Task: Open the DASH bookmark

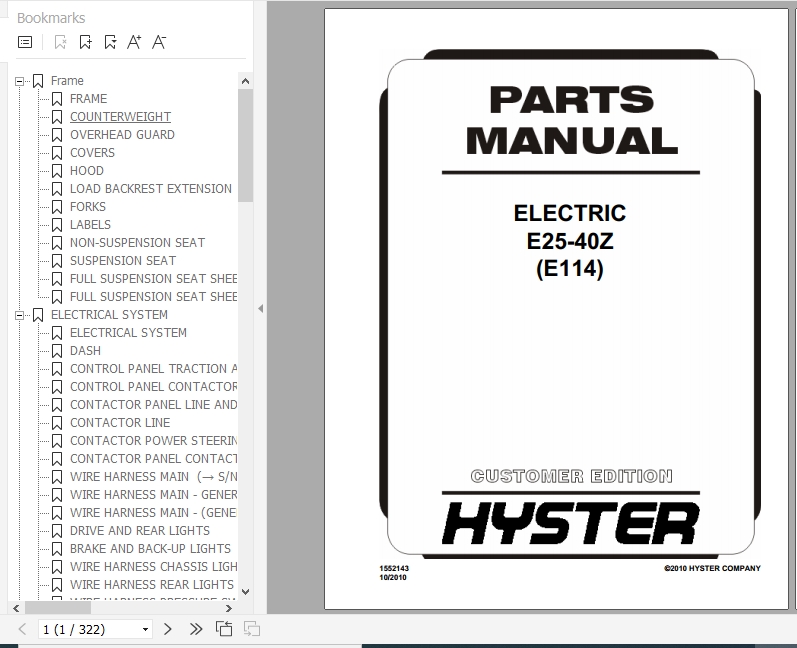Action: (x=85, y=351)
